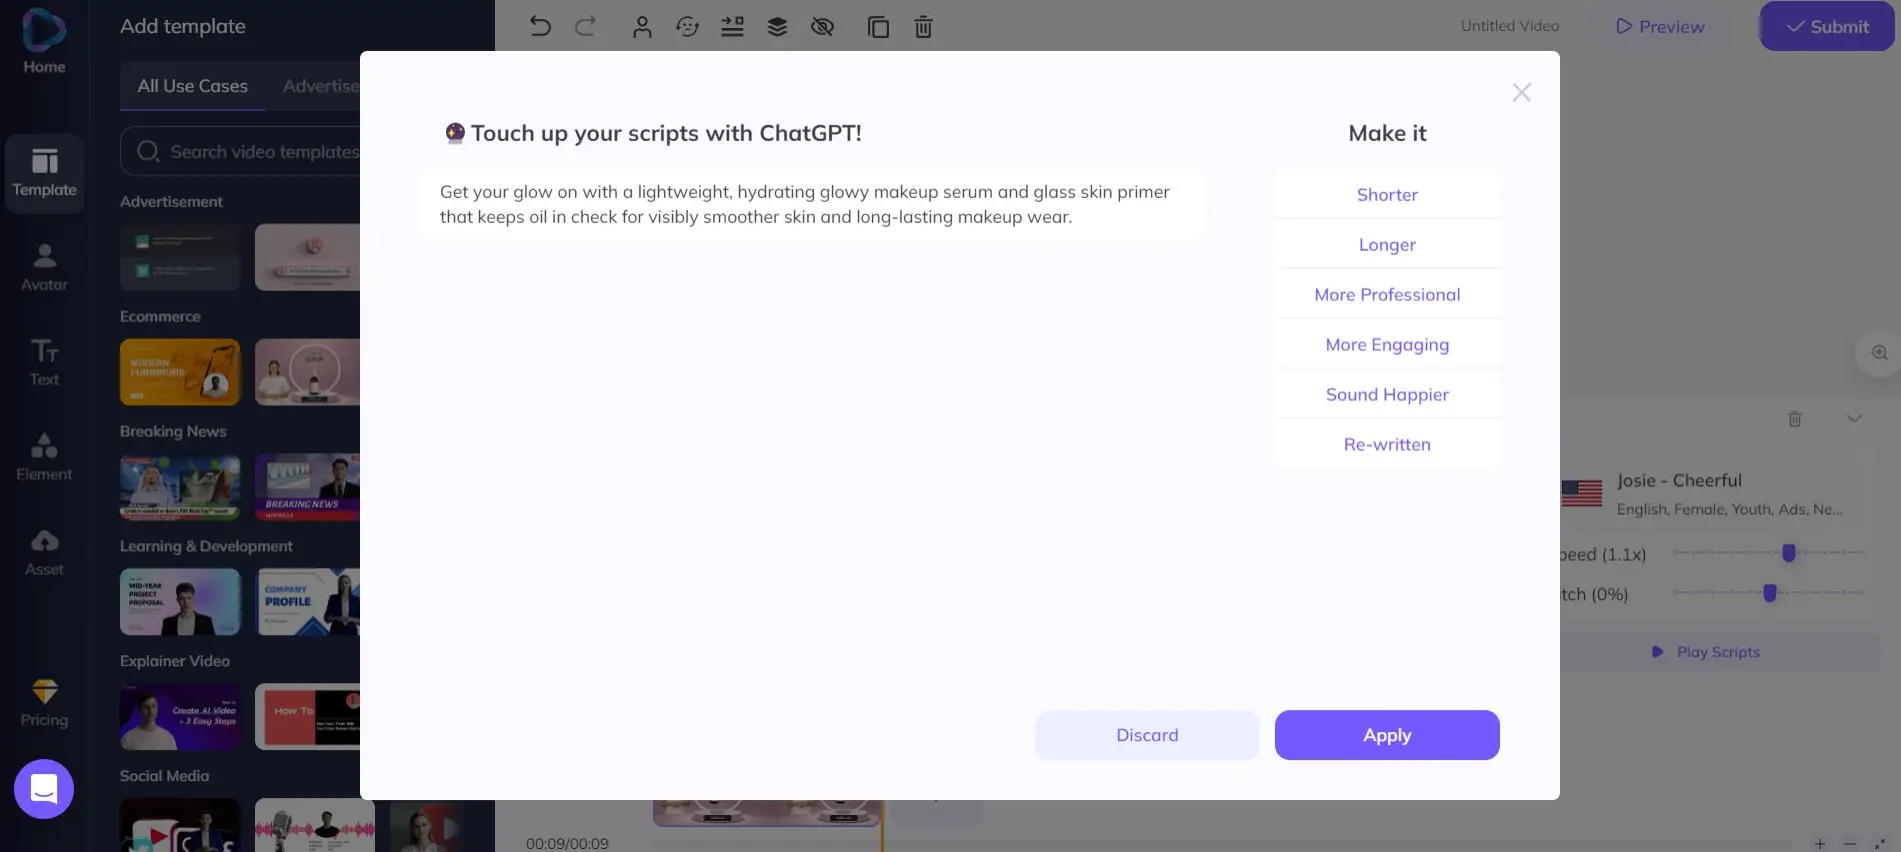Close the ChatGPT script dialog

(1521, 93)
